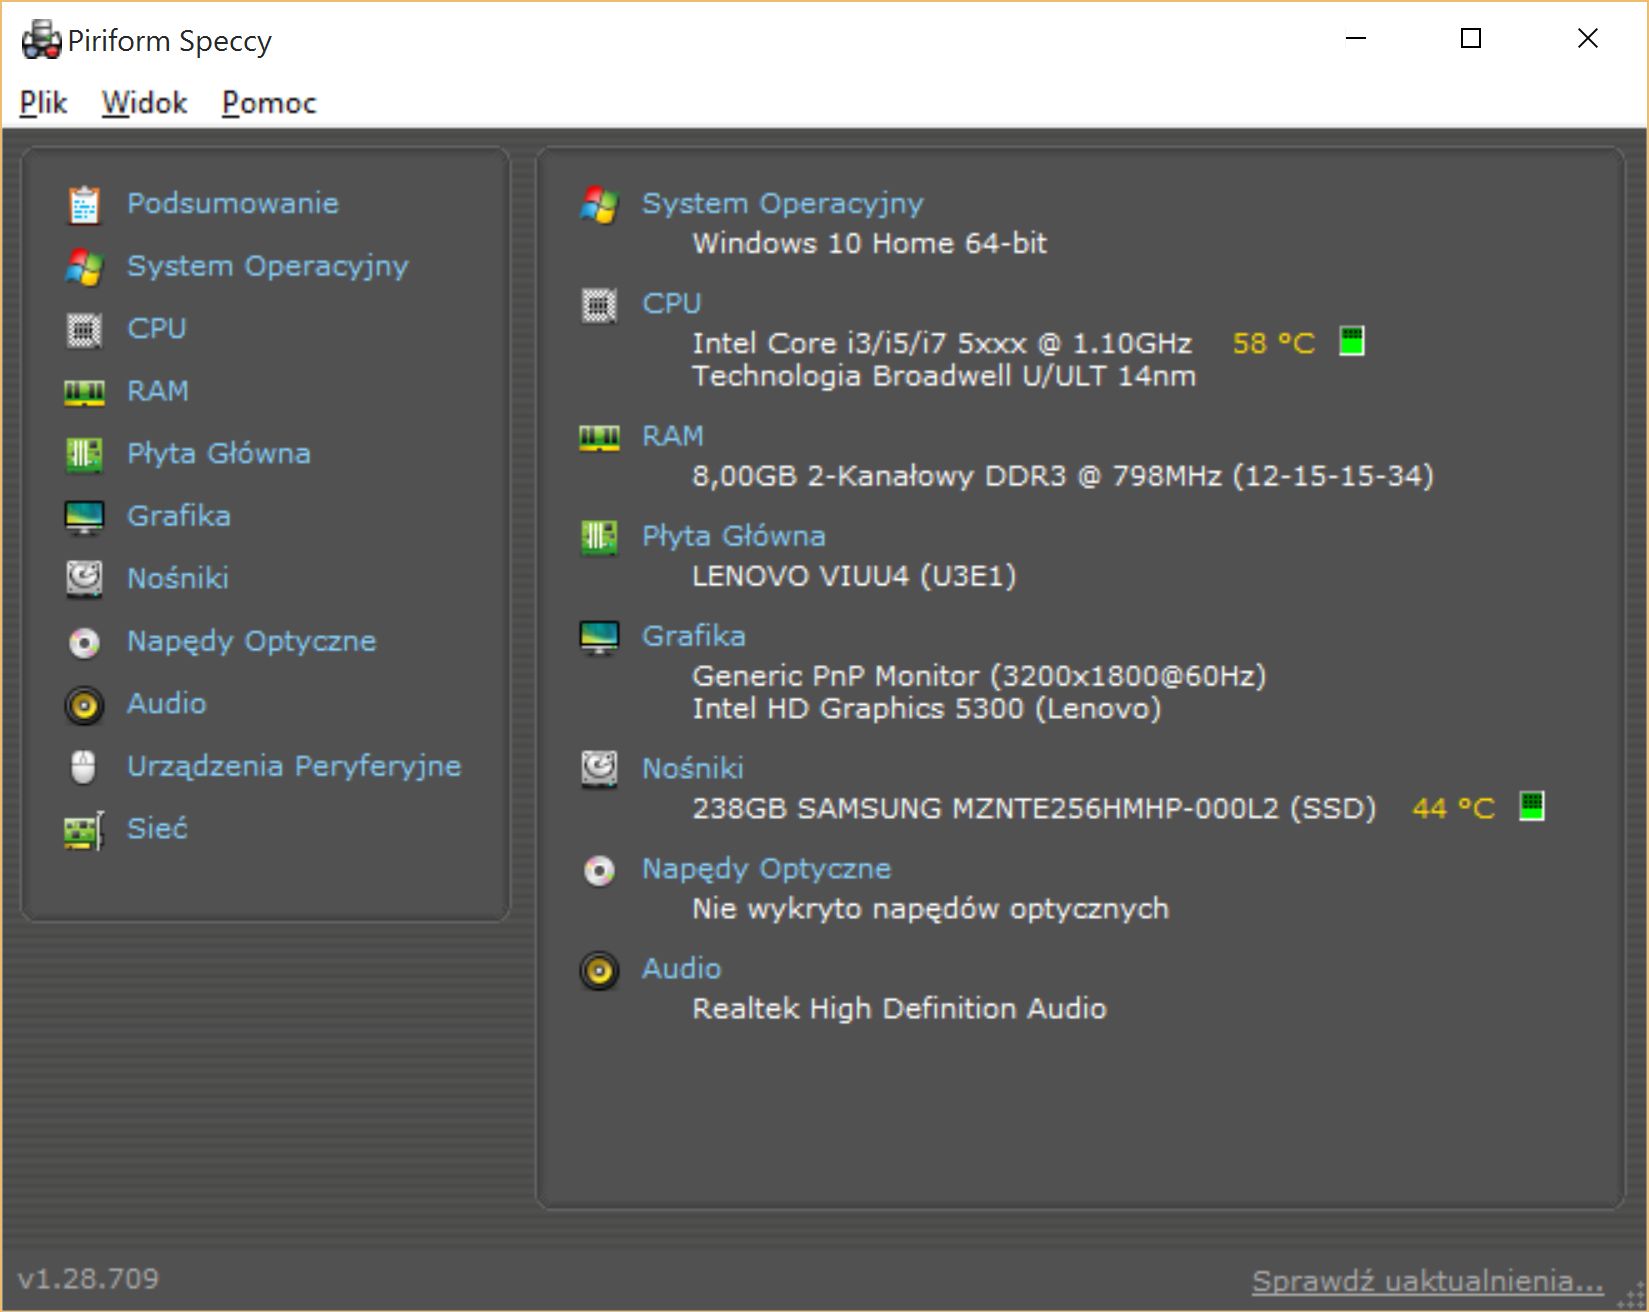Click the motherboard icon in summary panel
The width and height of the screenshot is (1649, 1312).
point(599,538)
